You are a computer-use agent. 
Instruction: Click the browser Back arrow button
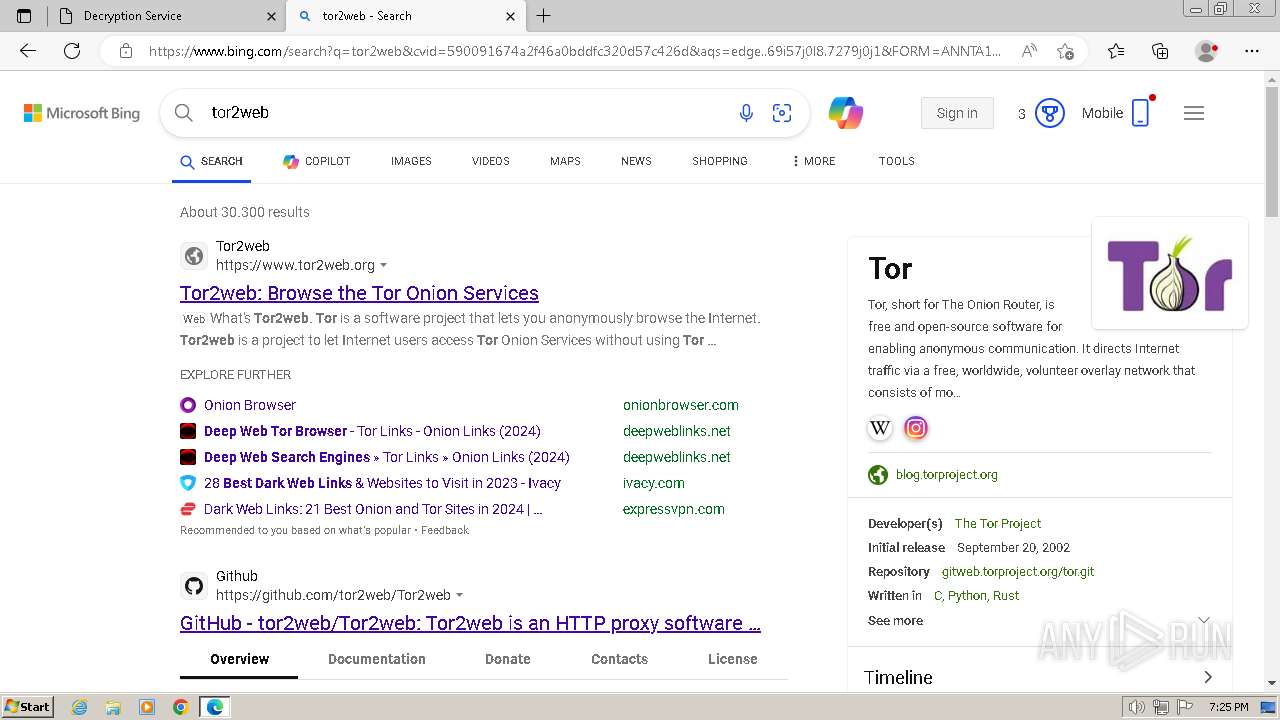(x=28, y=51)
